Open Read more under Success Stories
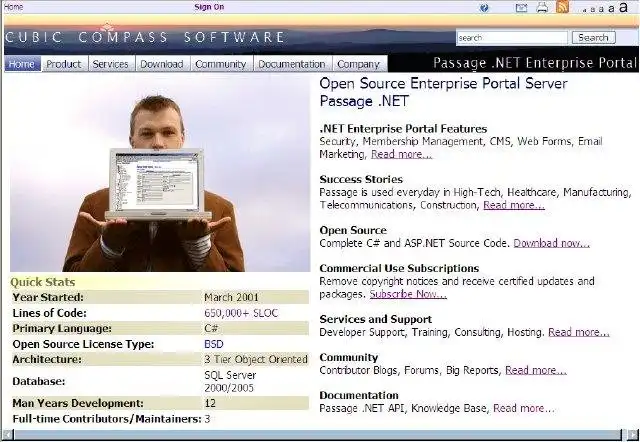 tap(514, 205)
